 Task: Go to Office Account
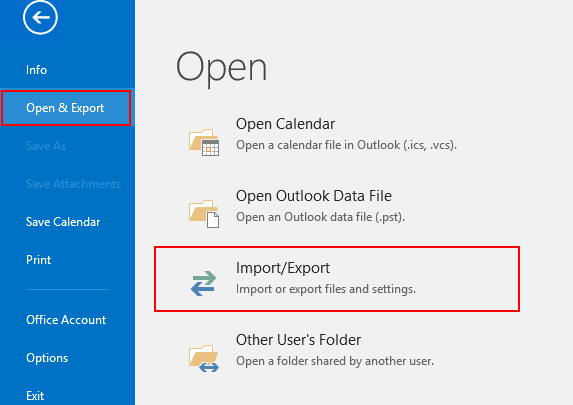[x=66, y=320]
